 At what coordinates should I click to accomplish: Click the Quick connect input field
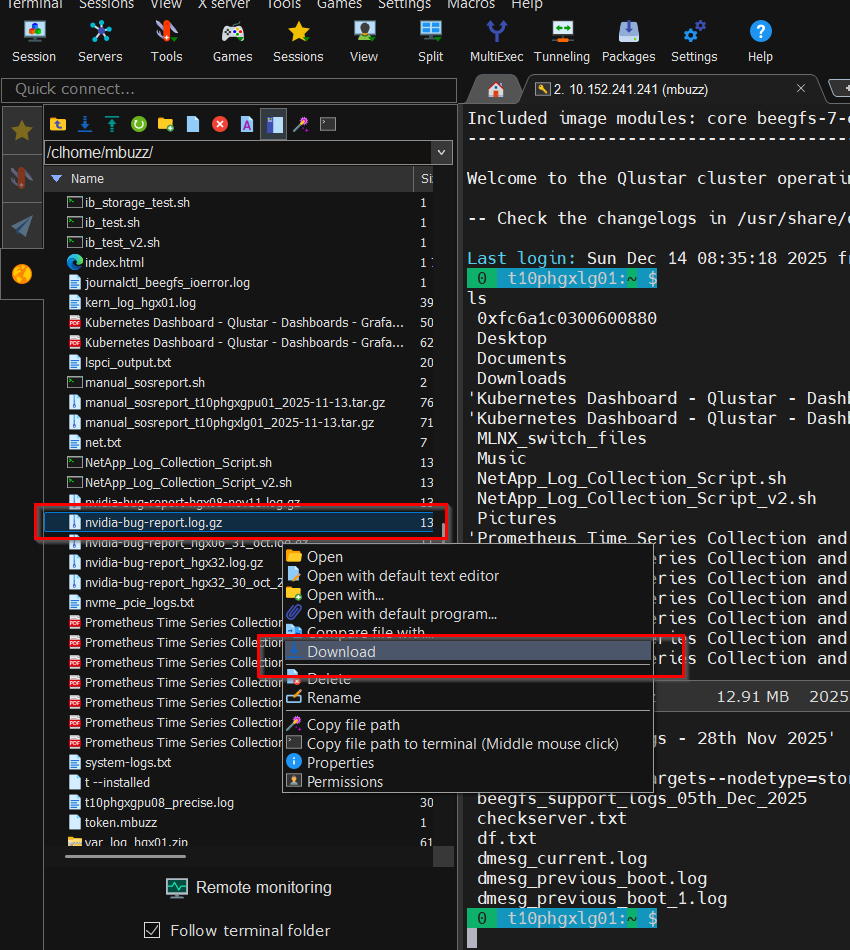pyautogui.click(x=228, y=89)
